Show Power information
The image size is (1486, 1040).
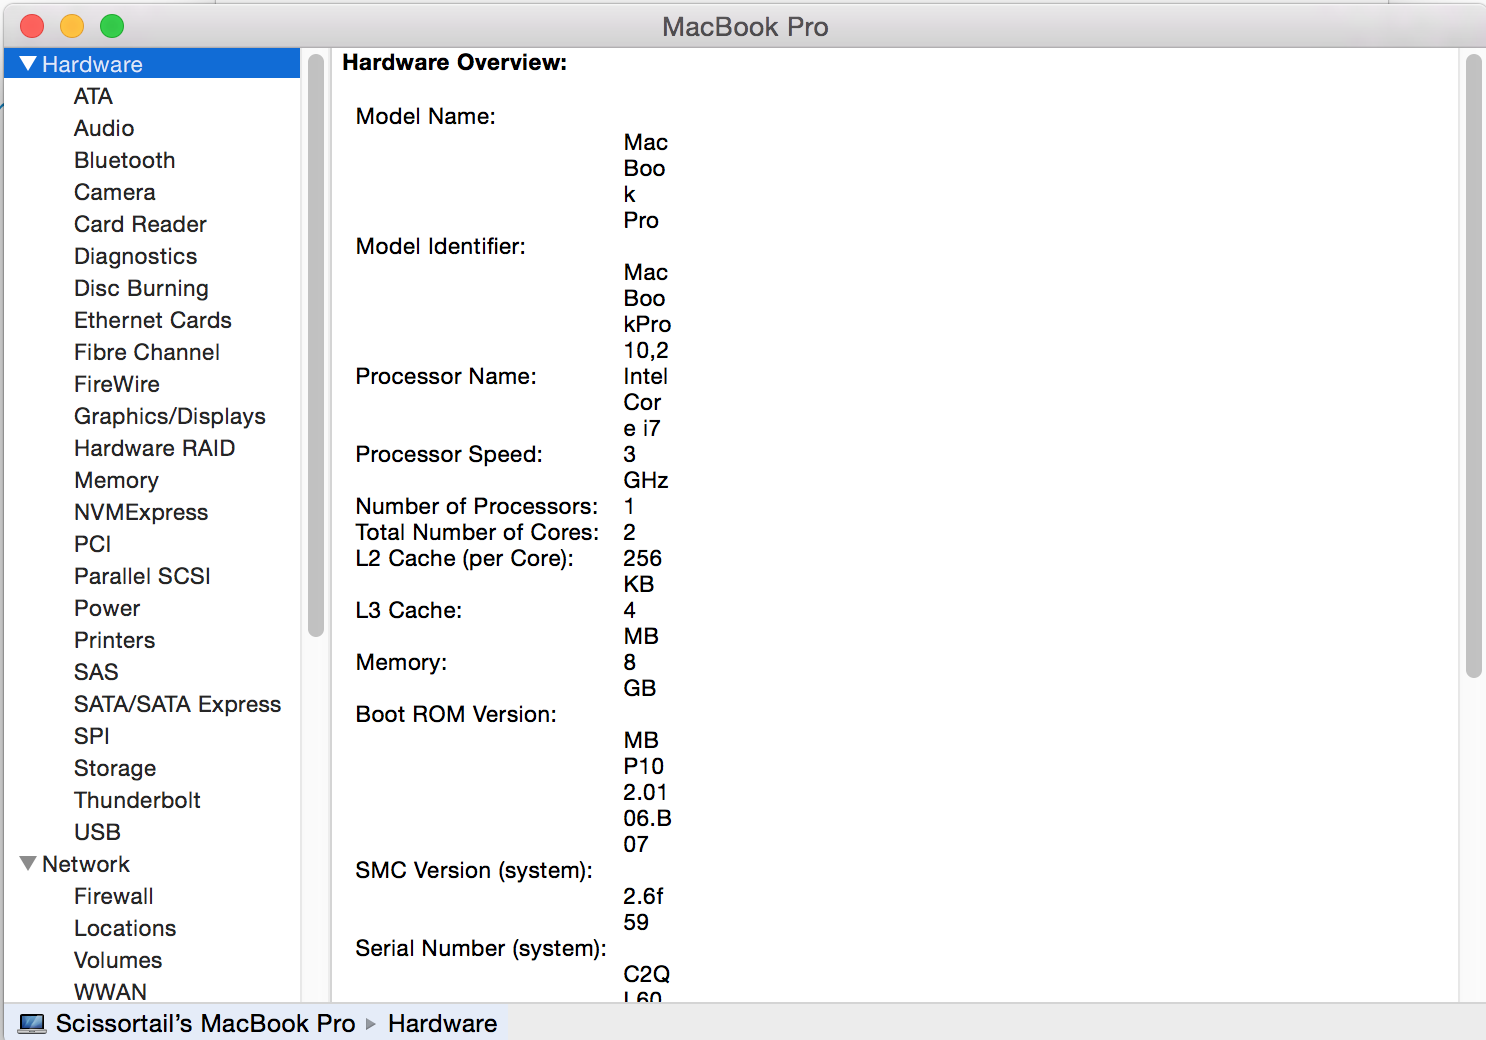click(x=107, y=608)
